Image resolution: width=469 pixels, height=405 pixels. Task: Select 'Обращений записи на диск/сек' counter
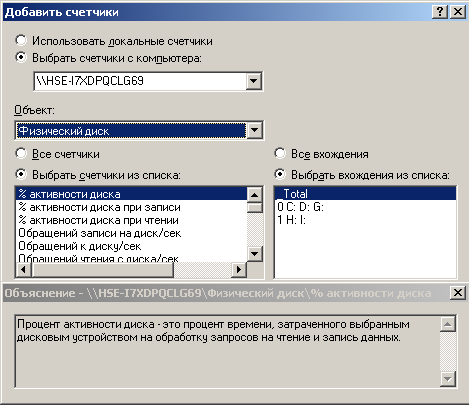(131, 233)
